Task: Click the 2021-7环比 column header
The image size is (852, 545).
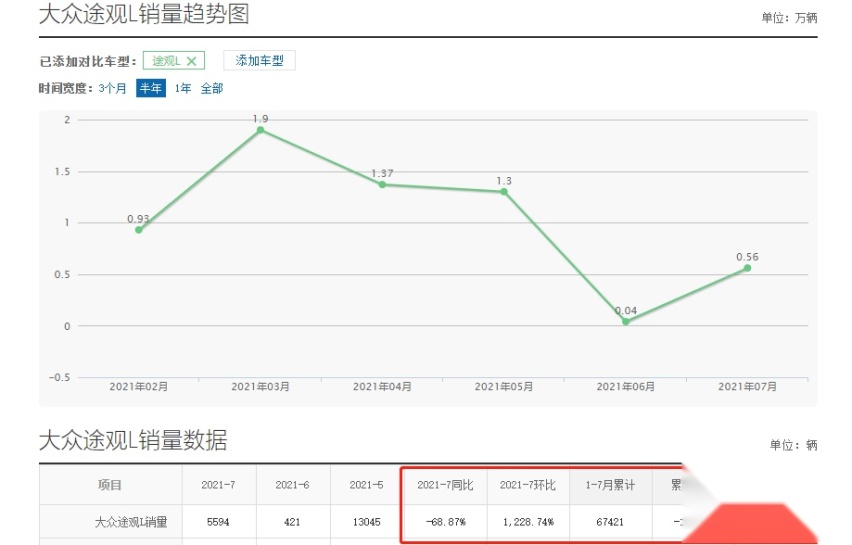Action: pyautogui.click(x=528, y=485)
